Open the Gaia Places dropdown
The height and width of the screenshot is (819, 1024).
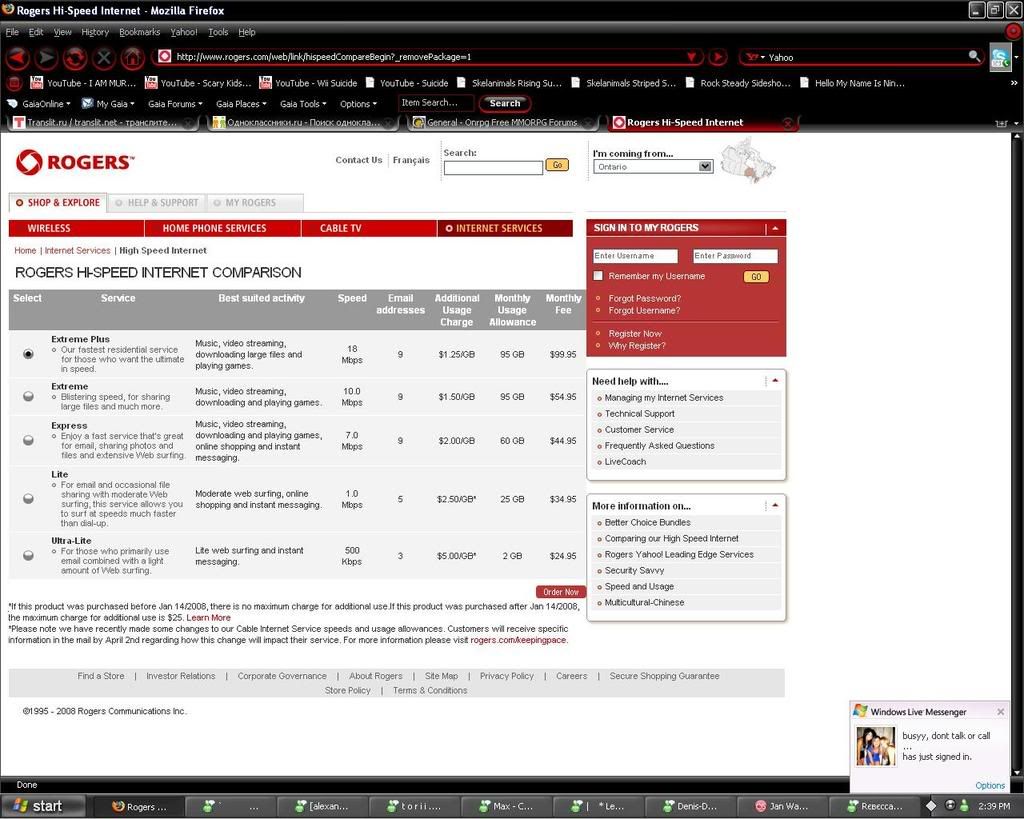tap(241, 104)
